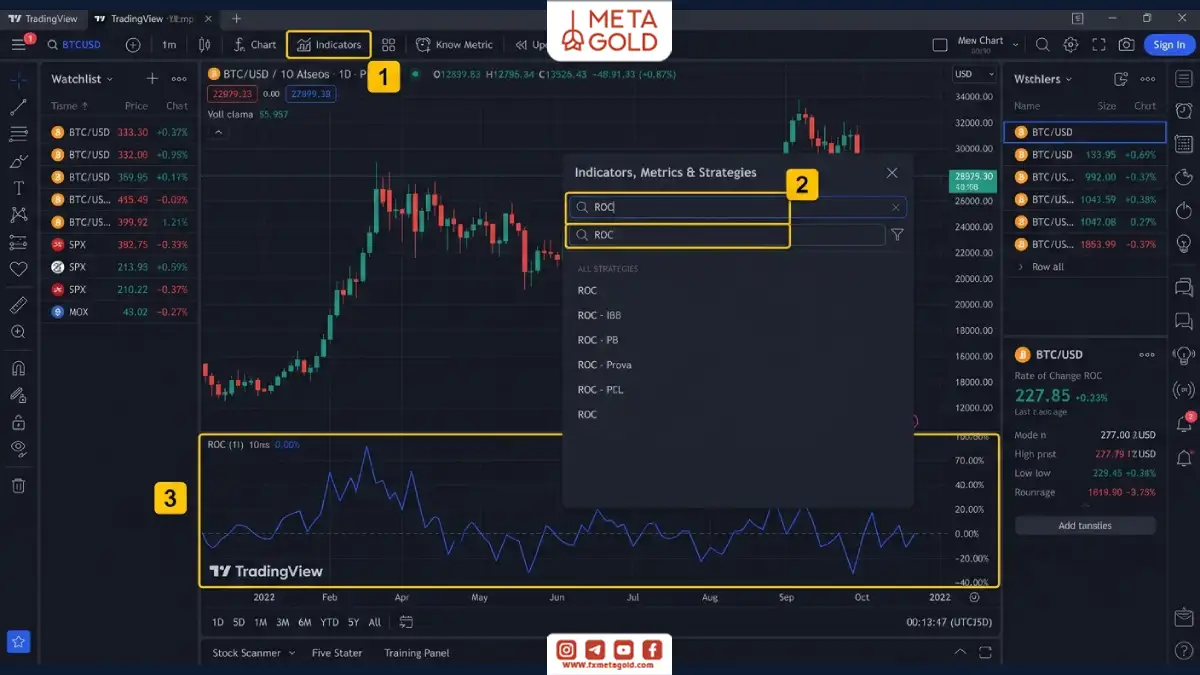Open the alerts alarm clock sidebar icon
This screenshot has height=675, width=1200.
(1184, 110)
